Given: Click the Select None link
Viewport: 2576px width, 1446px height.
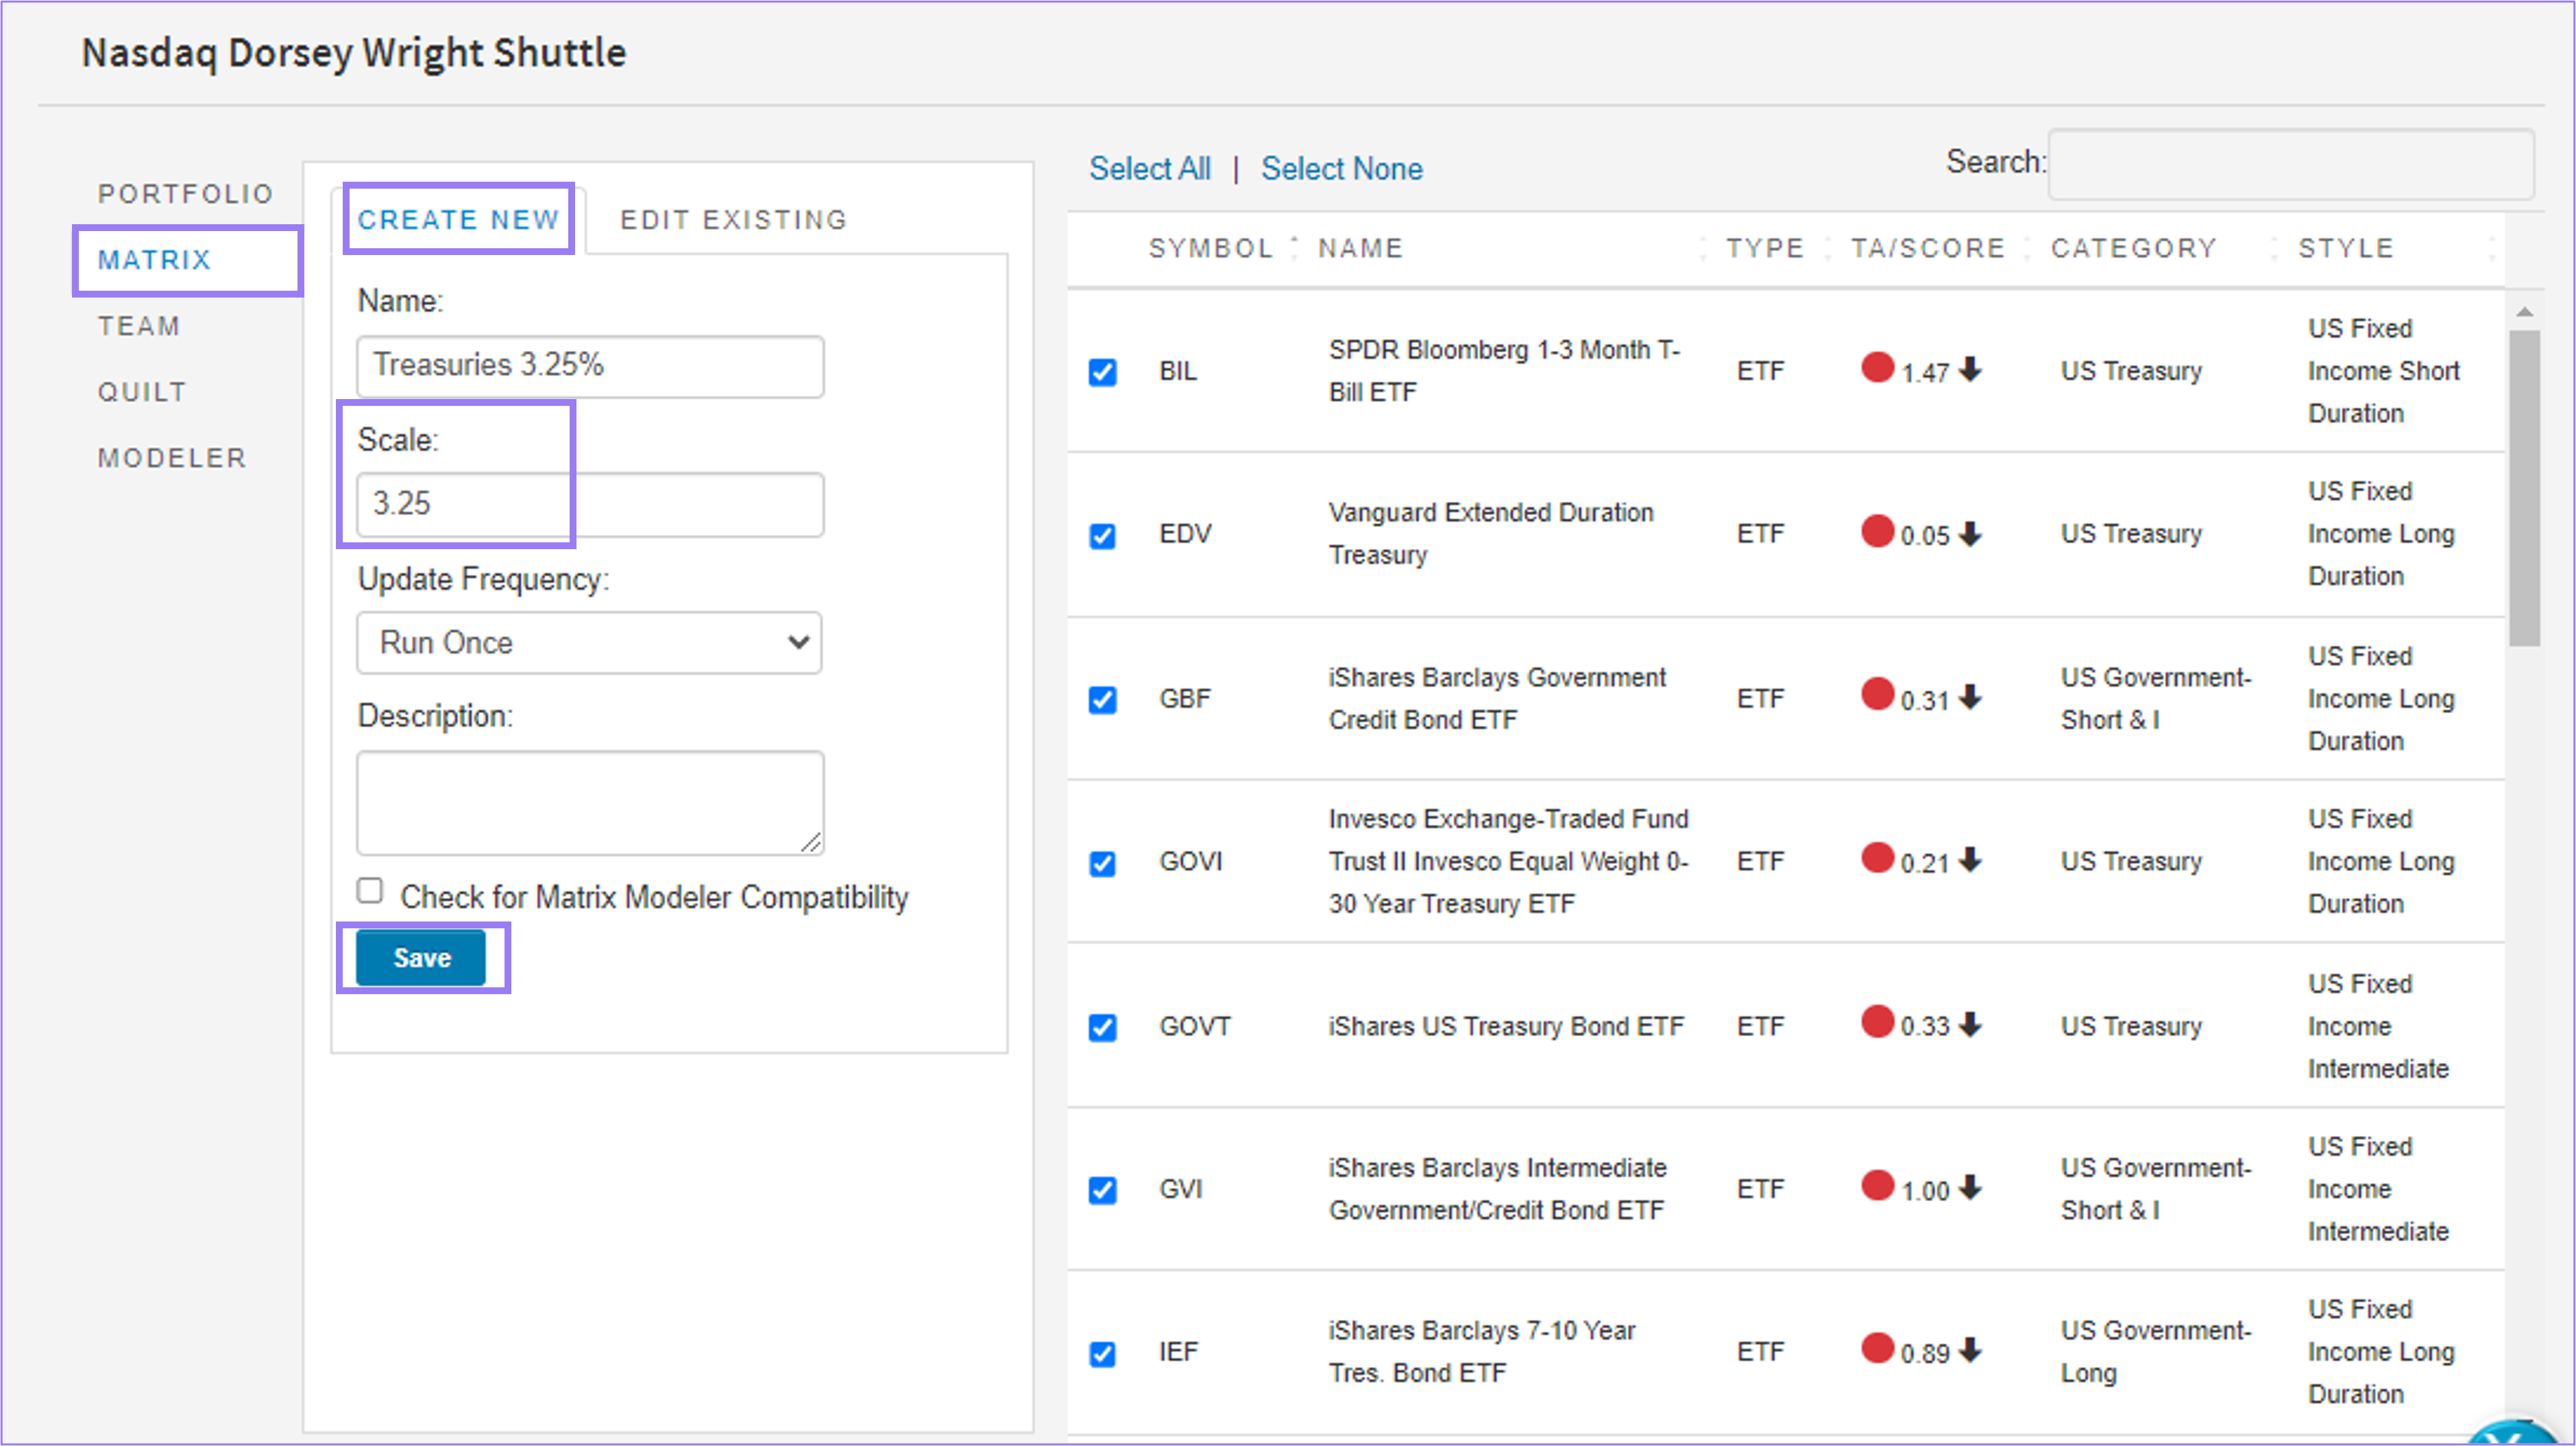Looking at the screenshot, I should point(1342,168).
